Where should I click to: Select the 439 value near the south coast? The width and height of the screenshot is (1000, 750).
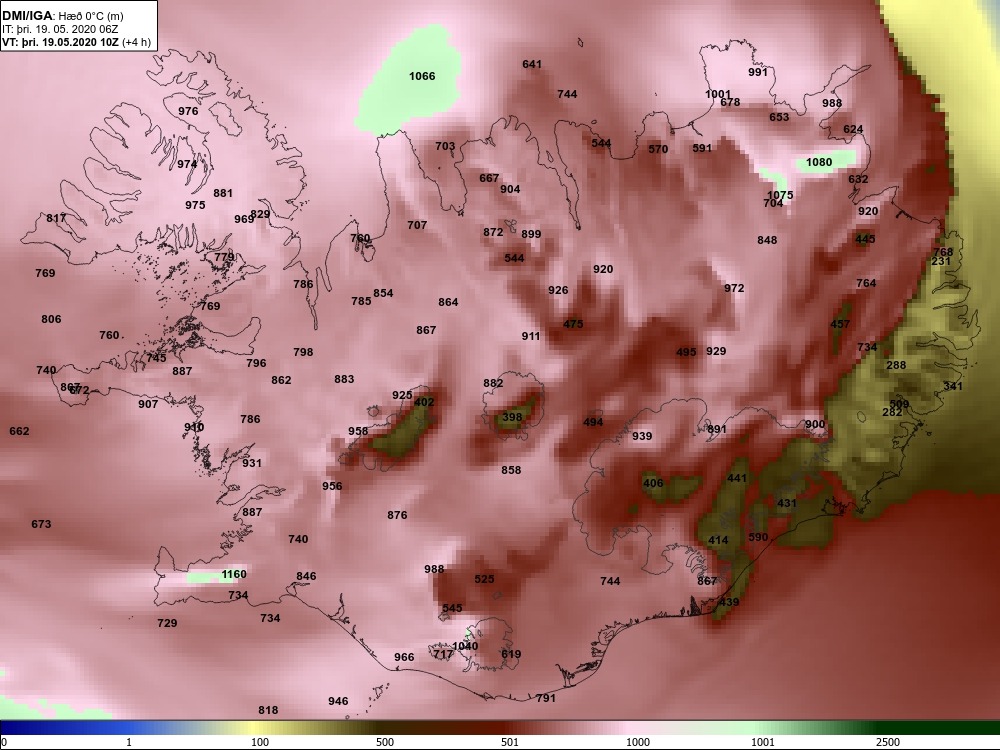729,601
